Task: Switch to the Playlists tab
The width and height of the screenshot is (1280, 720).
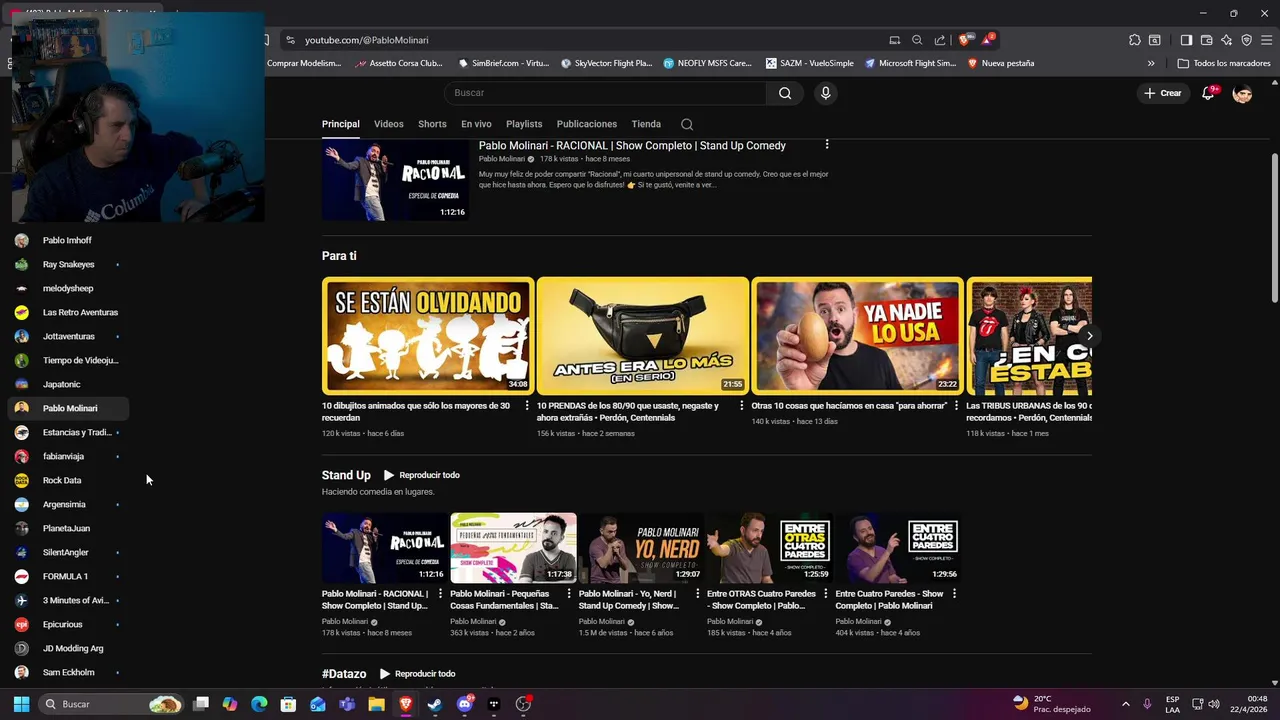Action: point(524,124)
